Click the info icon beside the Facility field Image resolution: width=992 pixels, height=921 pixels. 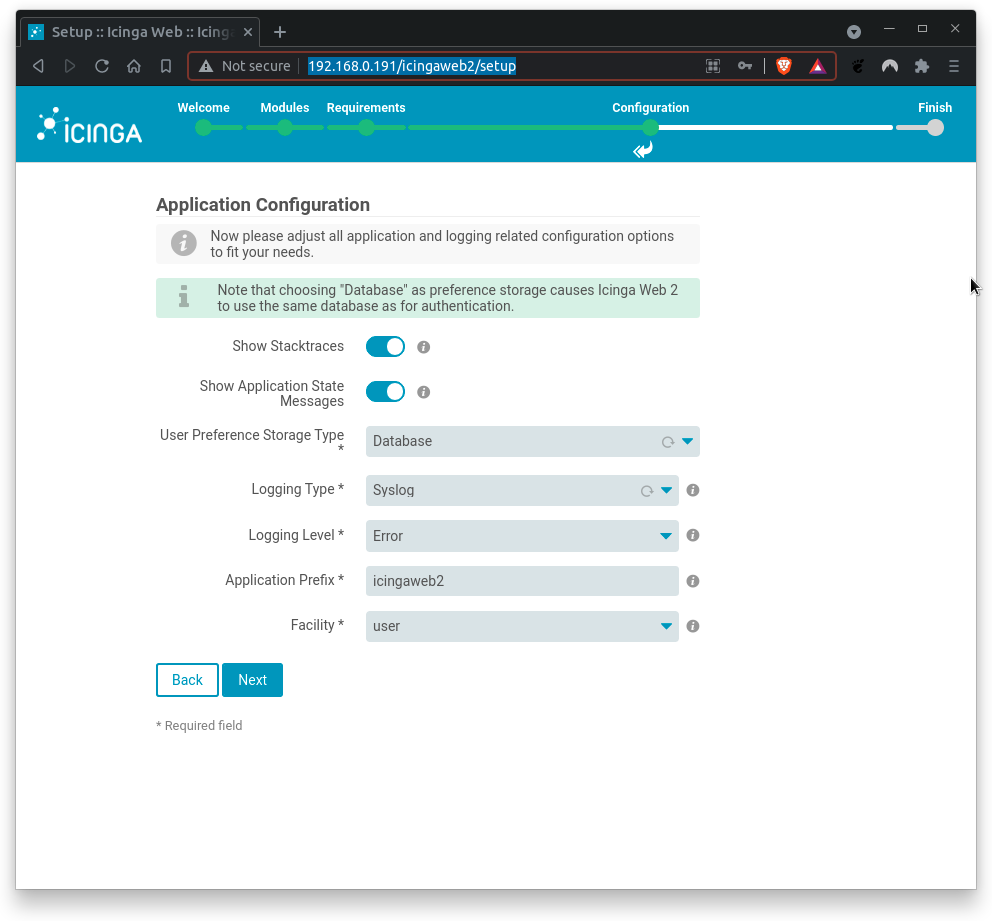(692, 626)
